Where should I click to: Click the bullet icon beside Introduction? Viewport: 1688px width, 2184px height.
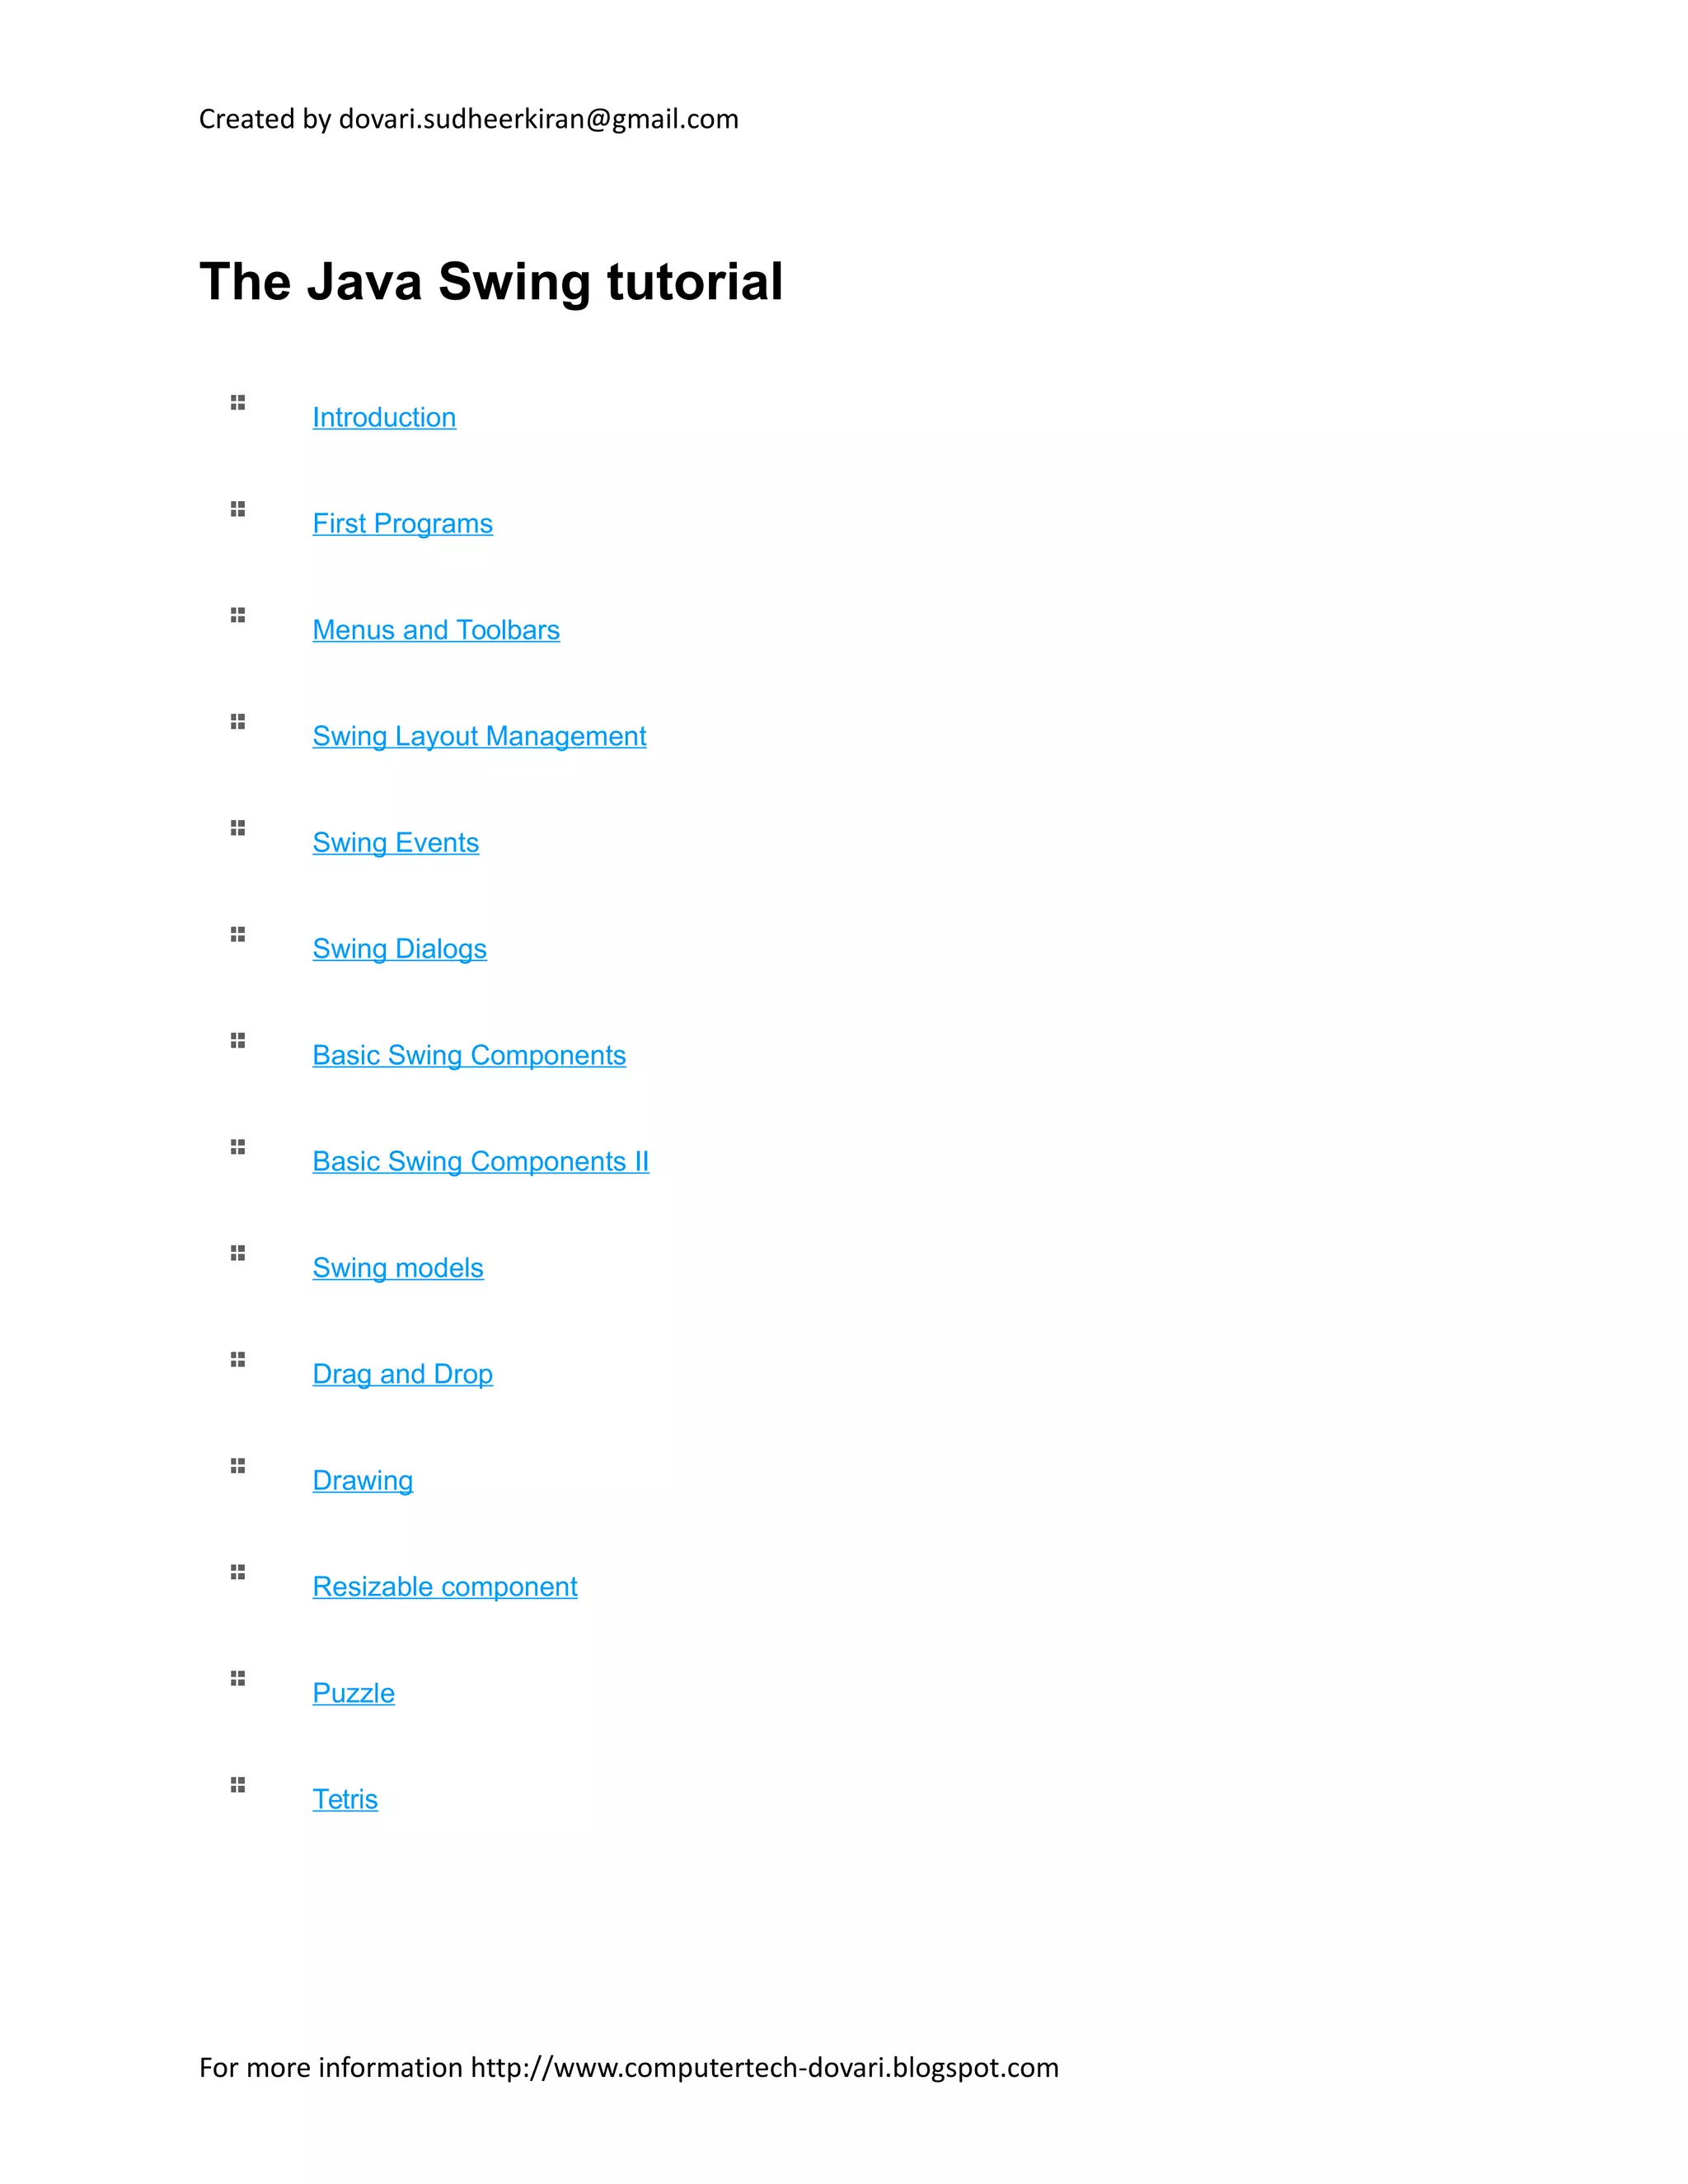[238, 403]
